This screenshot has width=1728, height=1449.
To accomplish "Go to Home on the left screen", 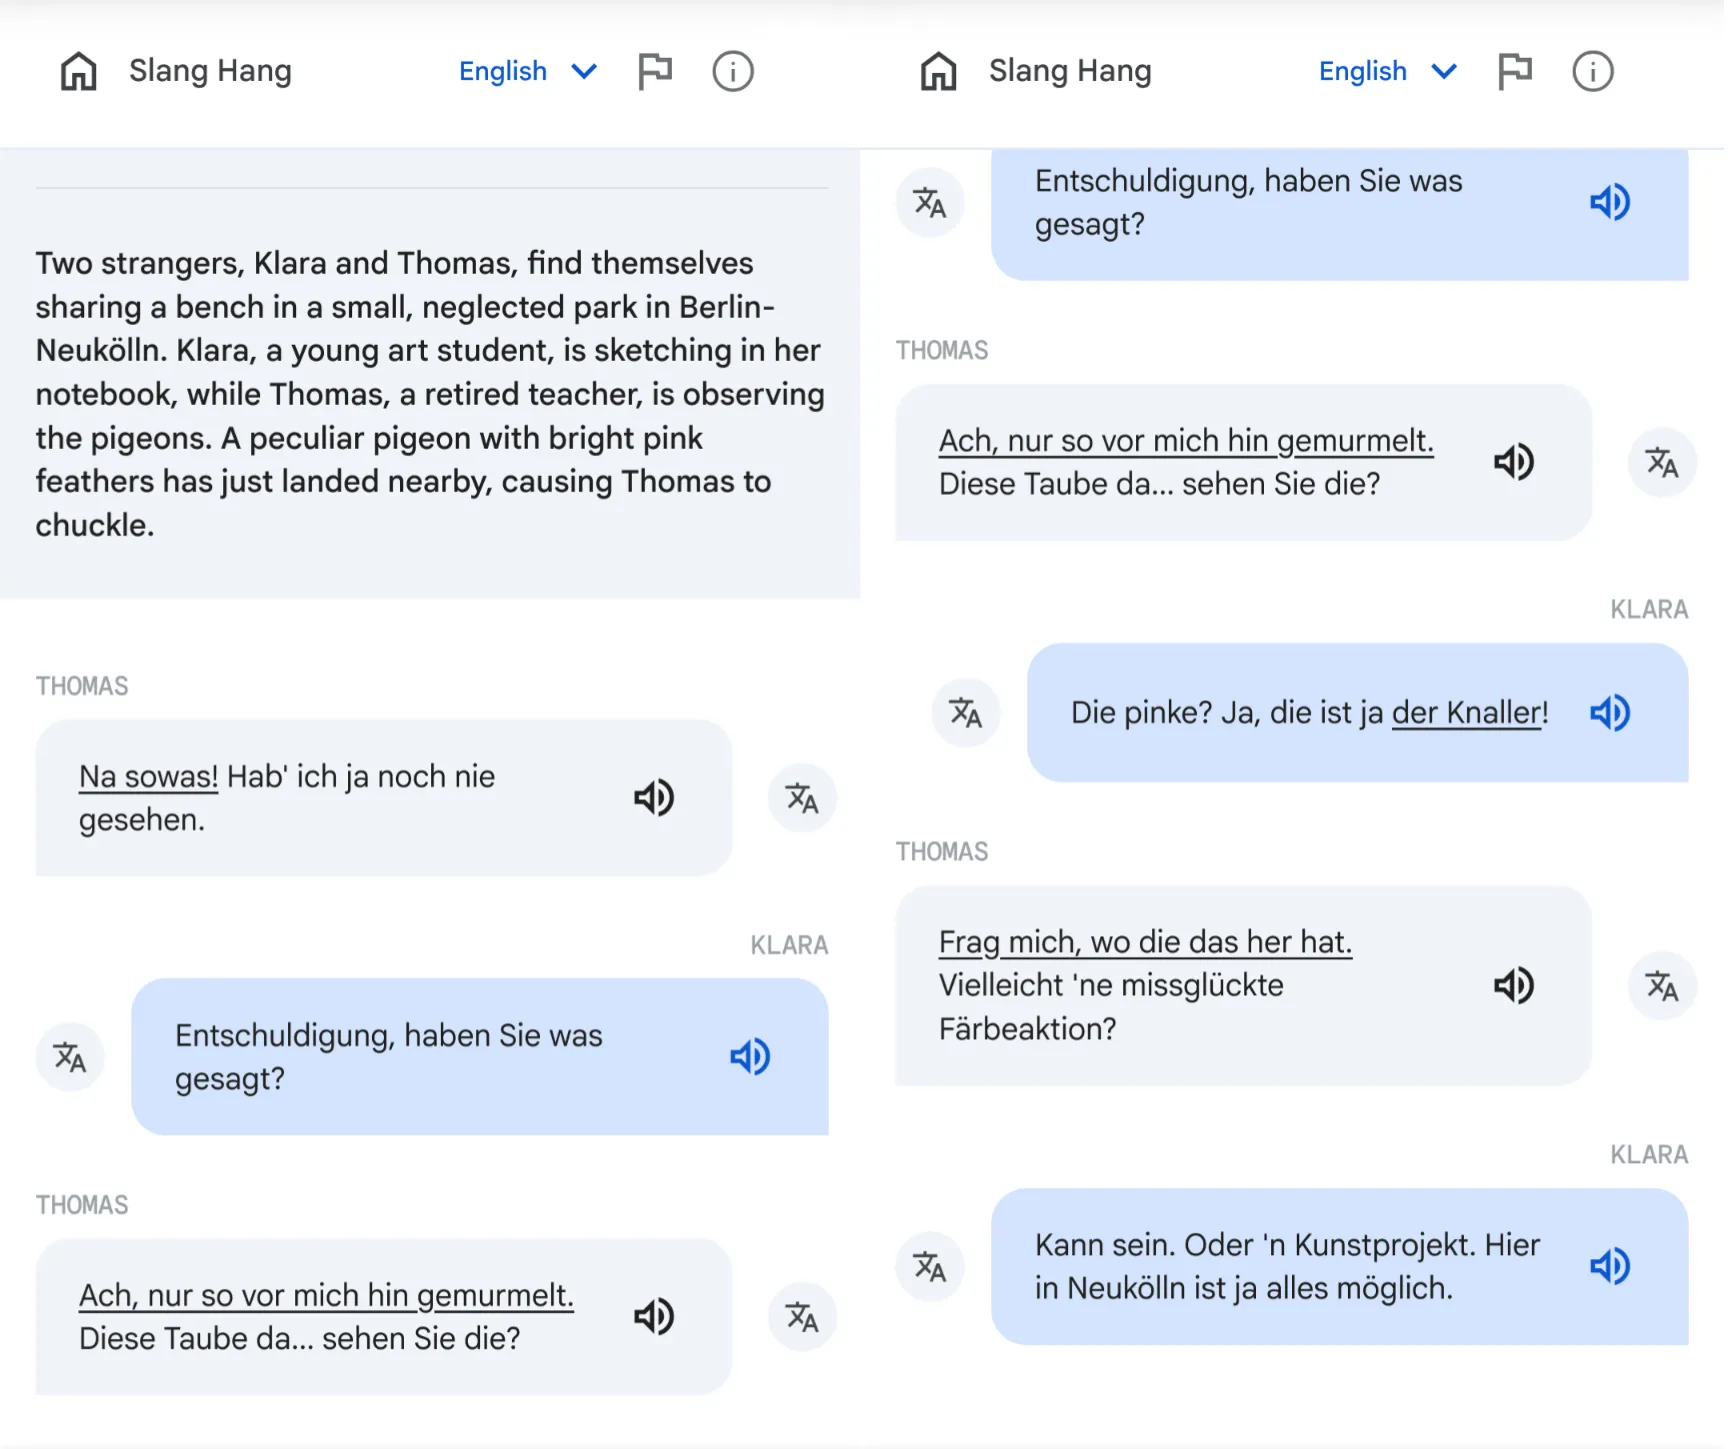I will click(79, 71).
